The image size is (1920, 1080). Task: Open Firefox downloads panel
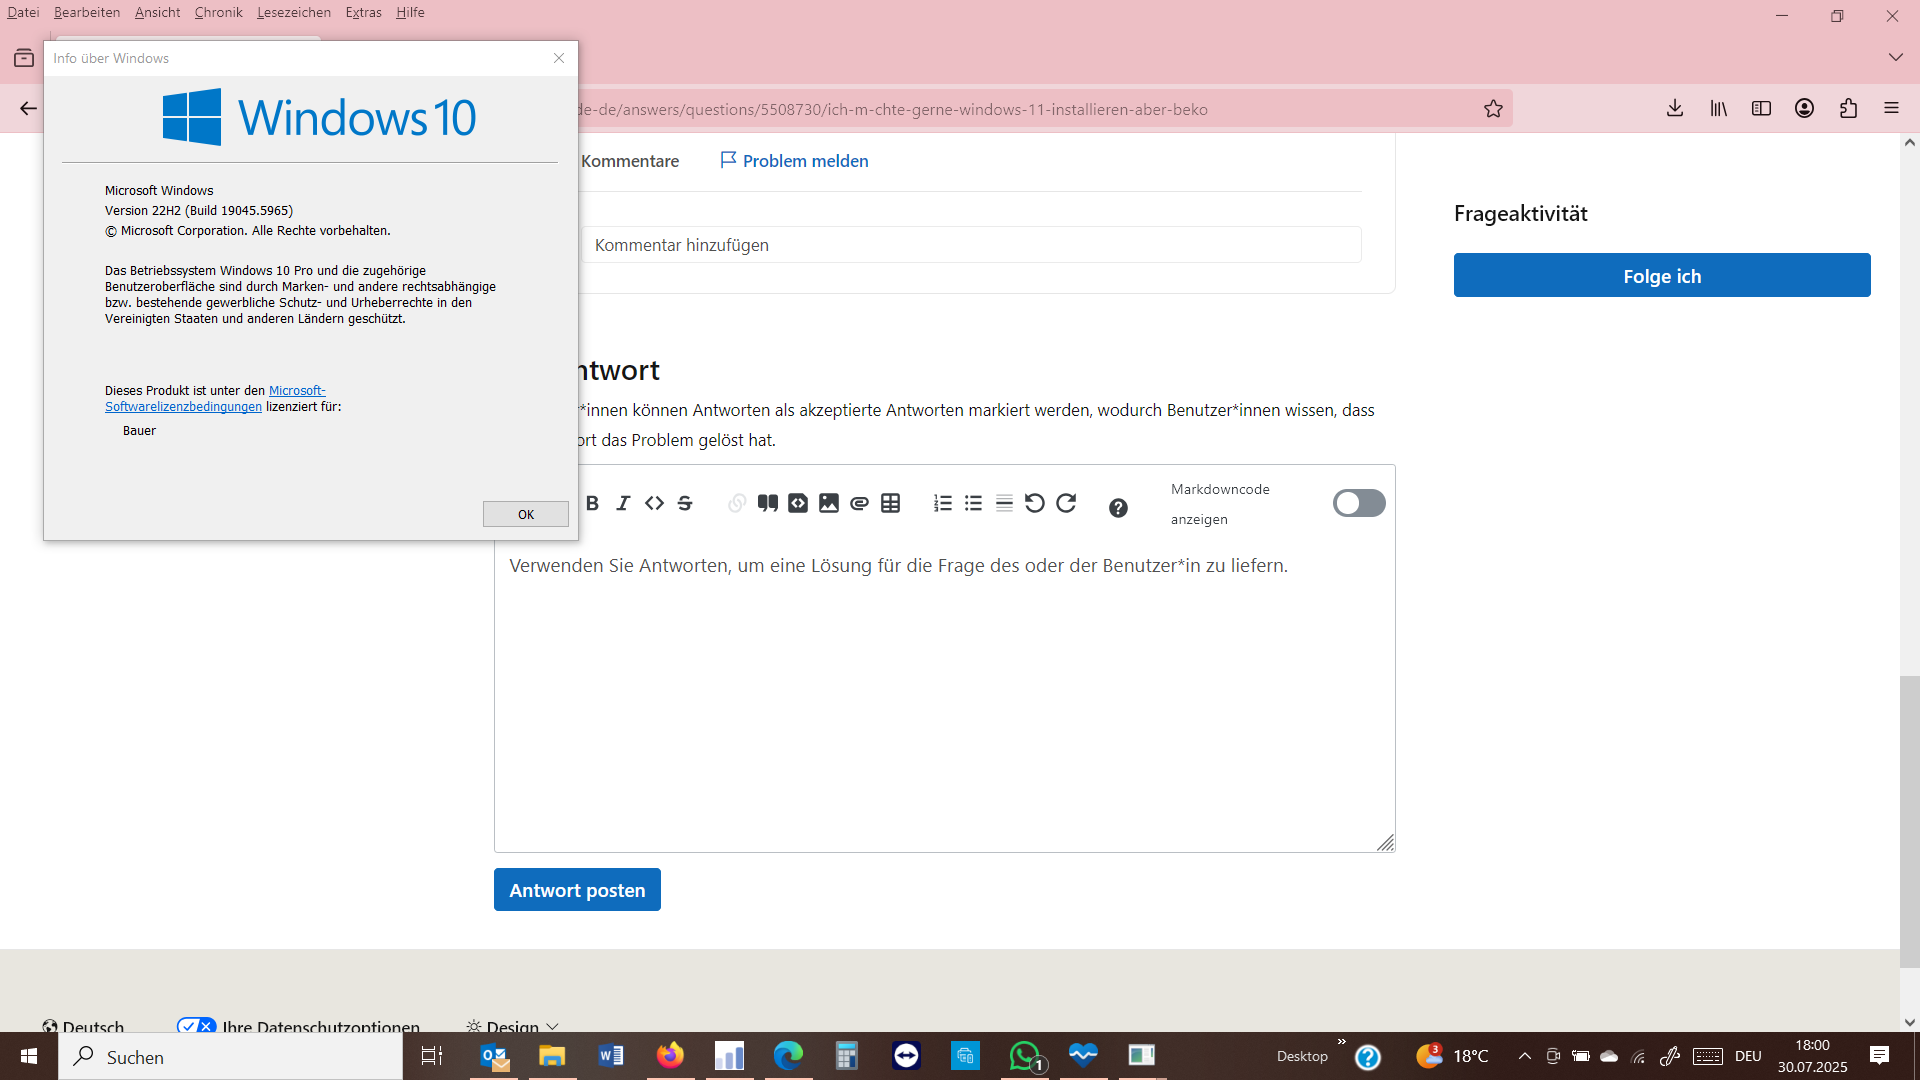(1675, 108)
